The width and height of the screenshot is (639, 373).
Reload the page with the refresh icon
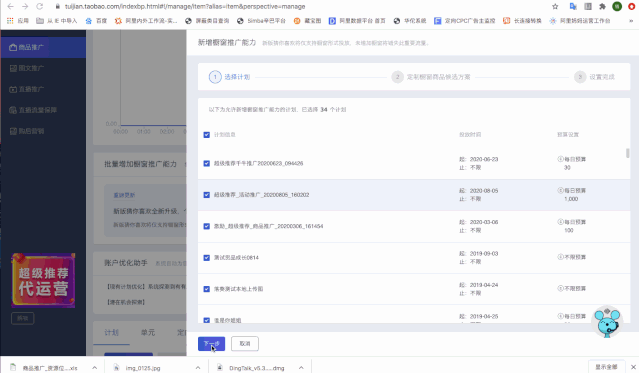click(40, 7)
